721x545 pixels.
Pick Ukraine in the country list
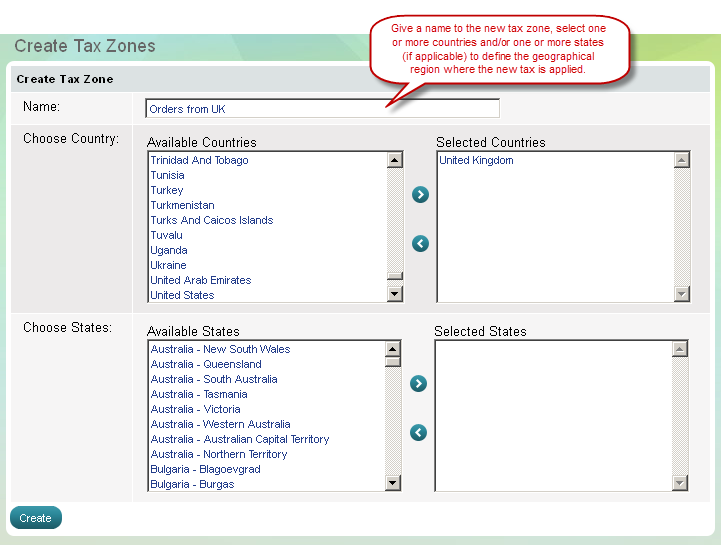(x=168, y=265)
